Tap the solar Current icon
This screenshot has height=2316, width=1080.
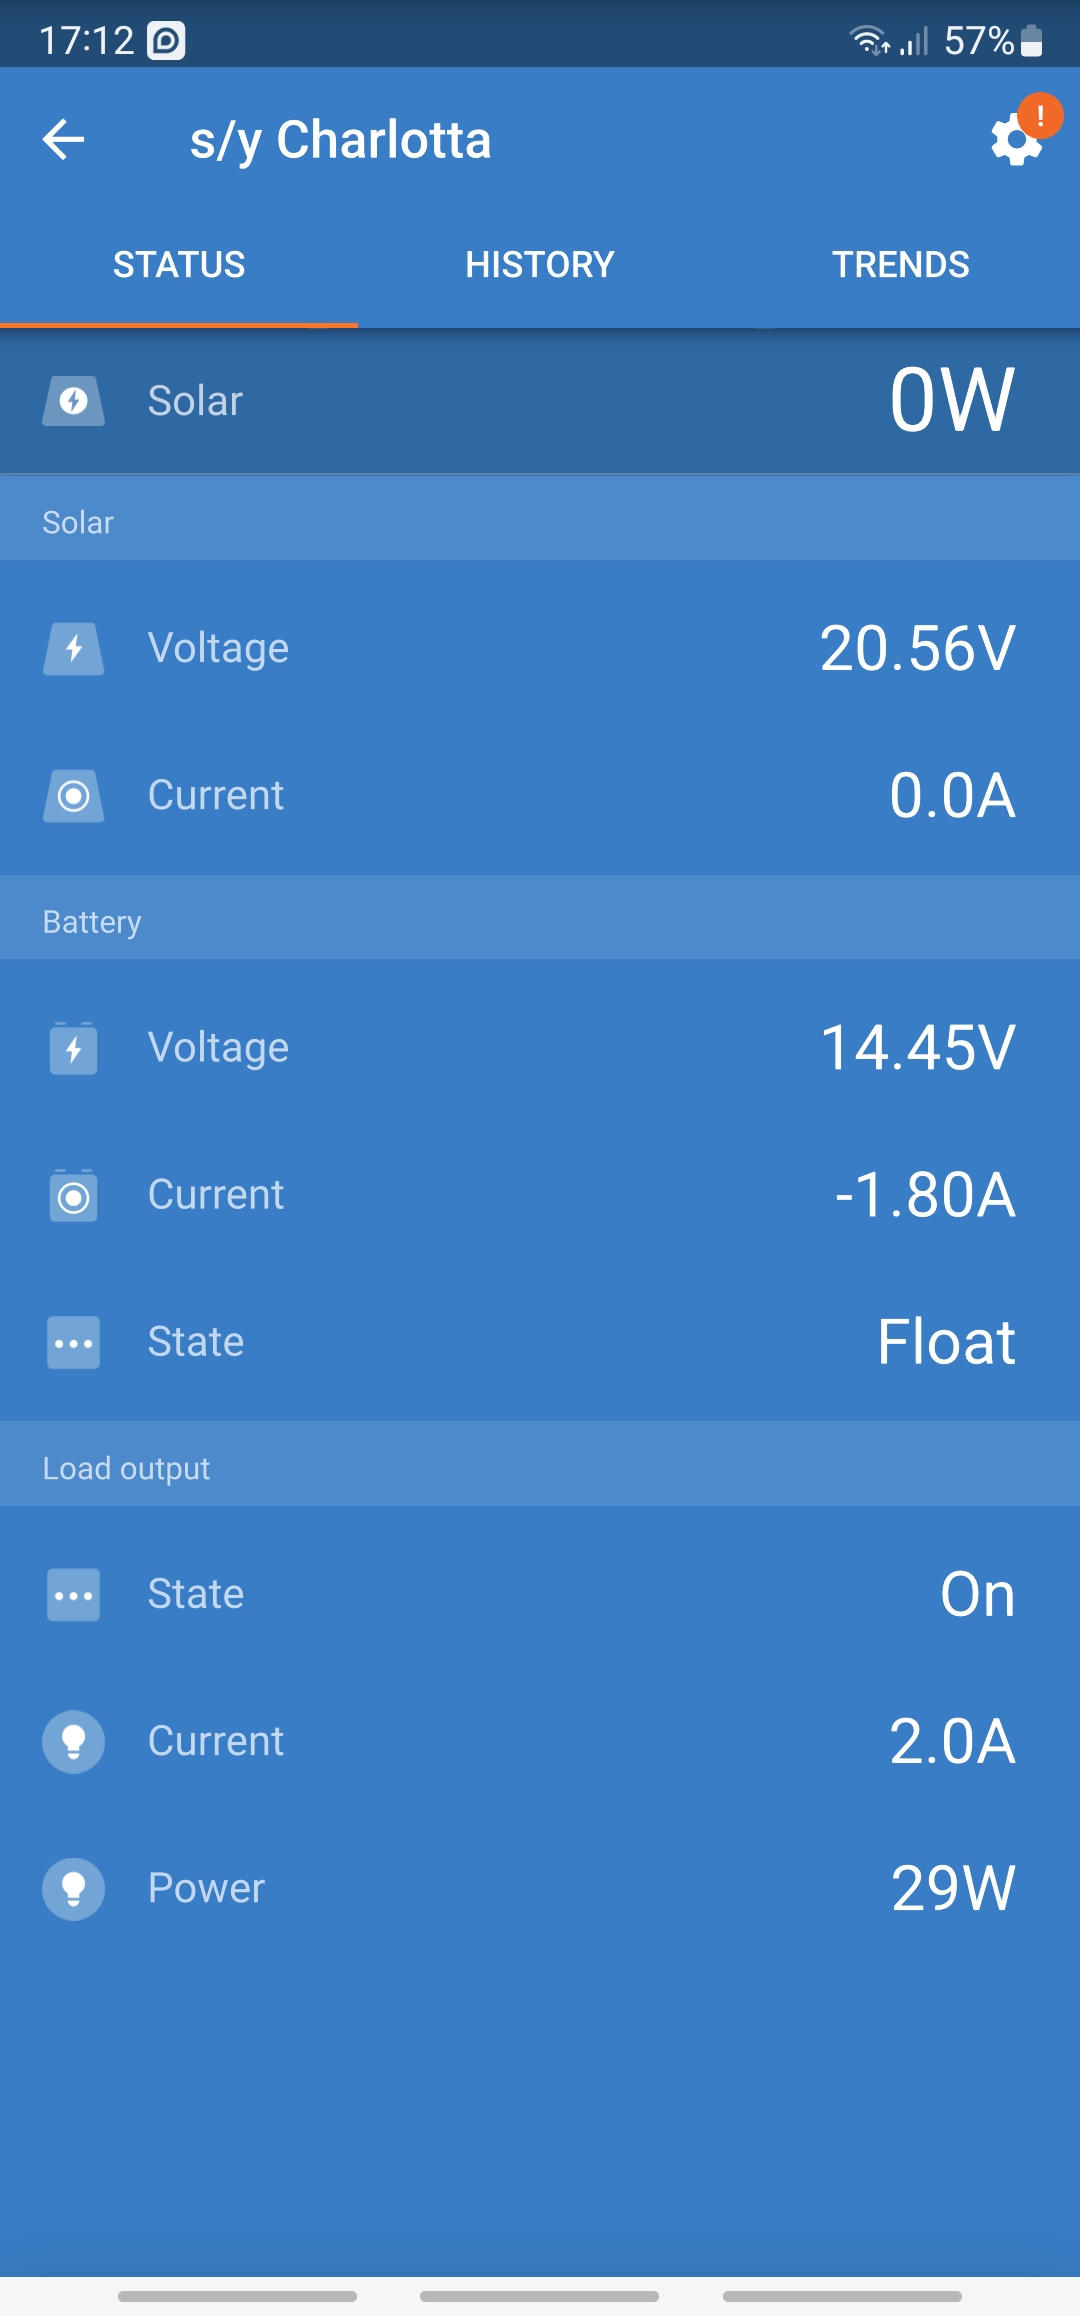coord(73,796)
